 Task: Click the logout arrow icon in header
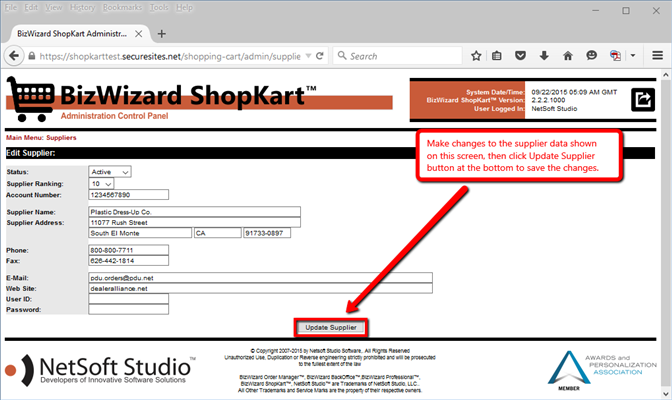point(643,99)
